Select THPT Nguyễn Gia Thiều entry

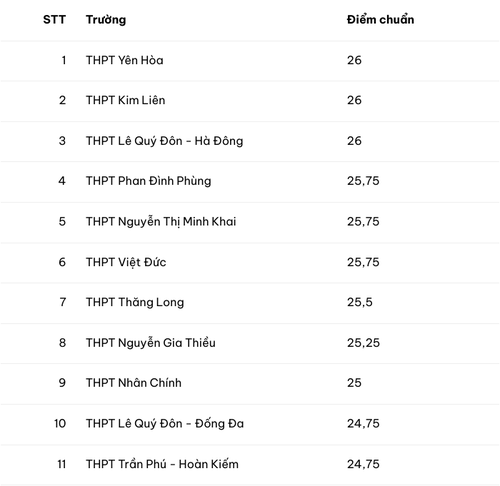(151, 343)
